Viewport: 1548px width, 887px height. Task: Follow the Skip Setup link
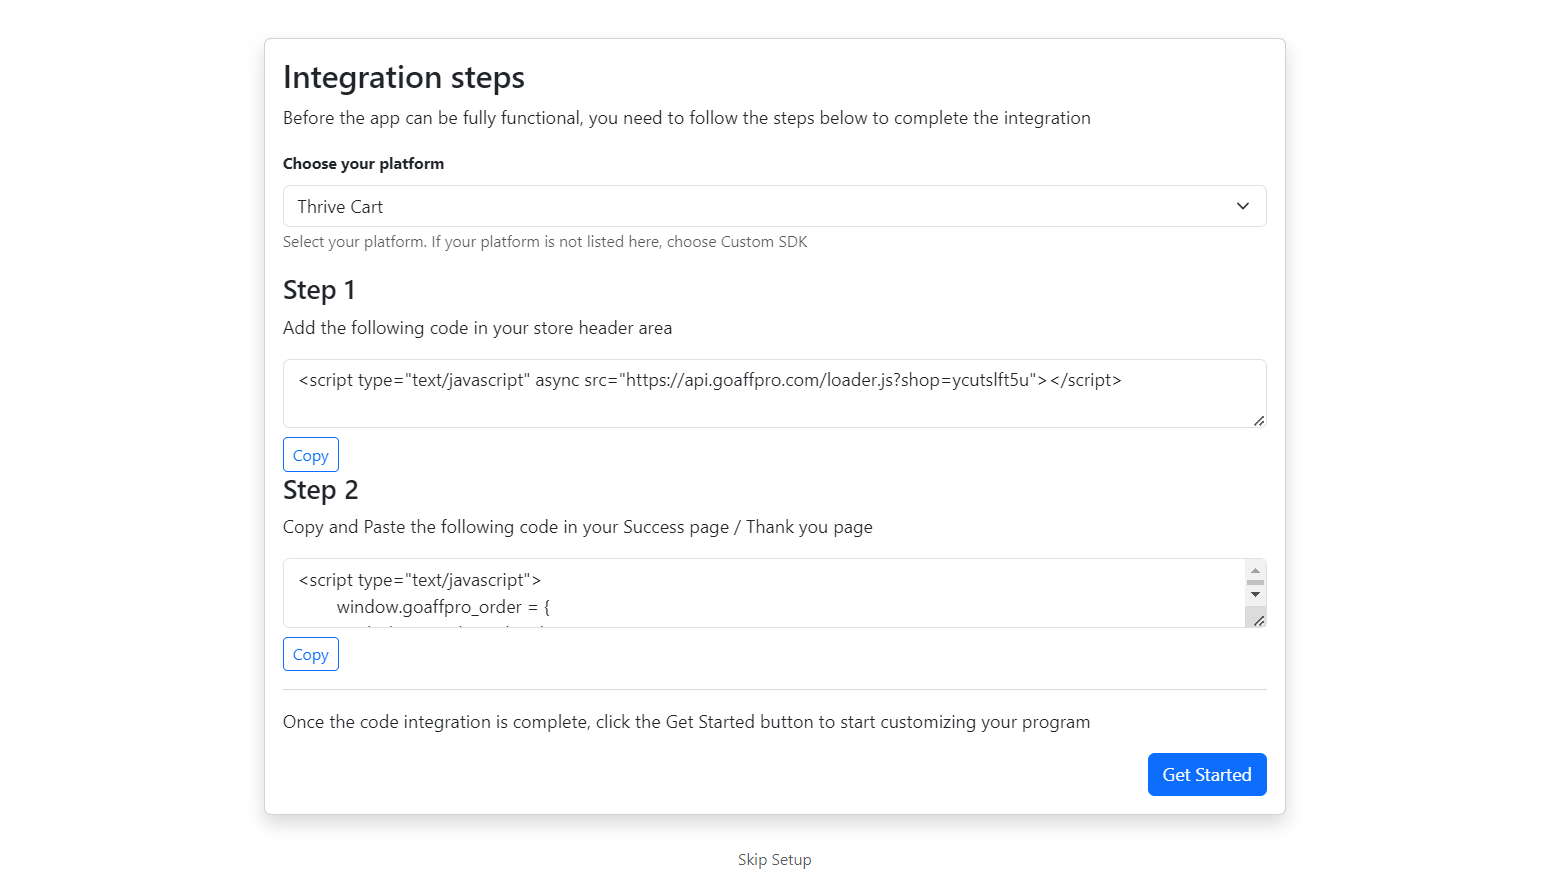[774, 860]
